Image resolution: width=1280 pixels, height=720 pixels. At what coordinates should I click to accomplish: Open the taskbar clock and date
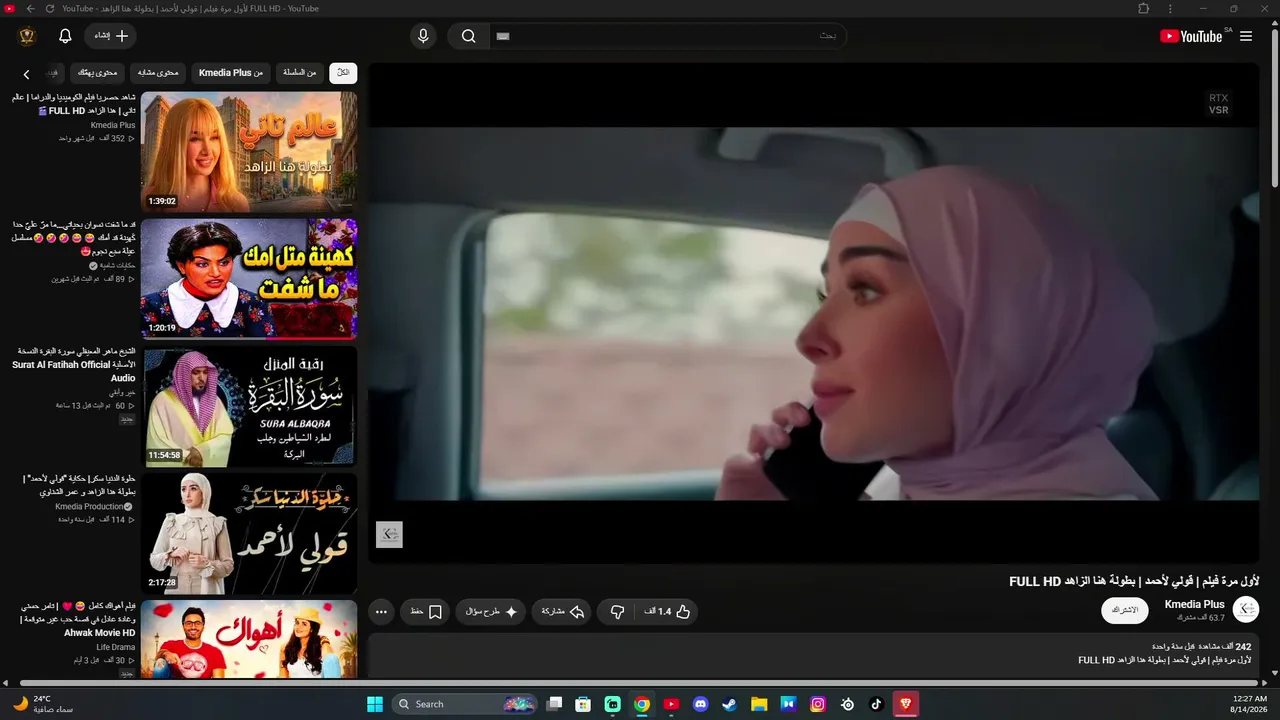tap(1250, 704)
